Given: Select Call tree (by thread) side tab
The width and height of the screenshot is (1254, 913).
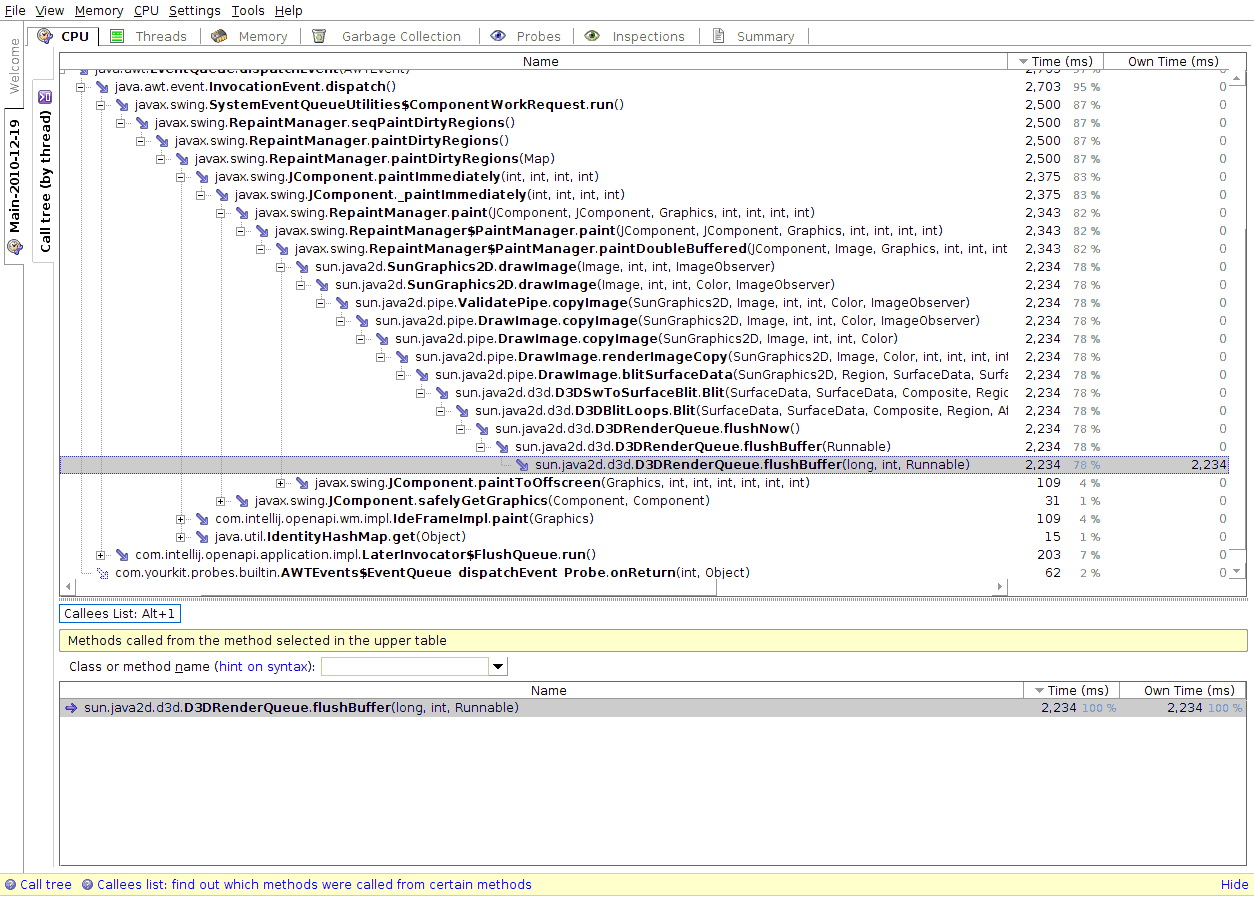Looking at the screenshot, I should tap(45, 171).
